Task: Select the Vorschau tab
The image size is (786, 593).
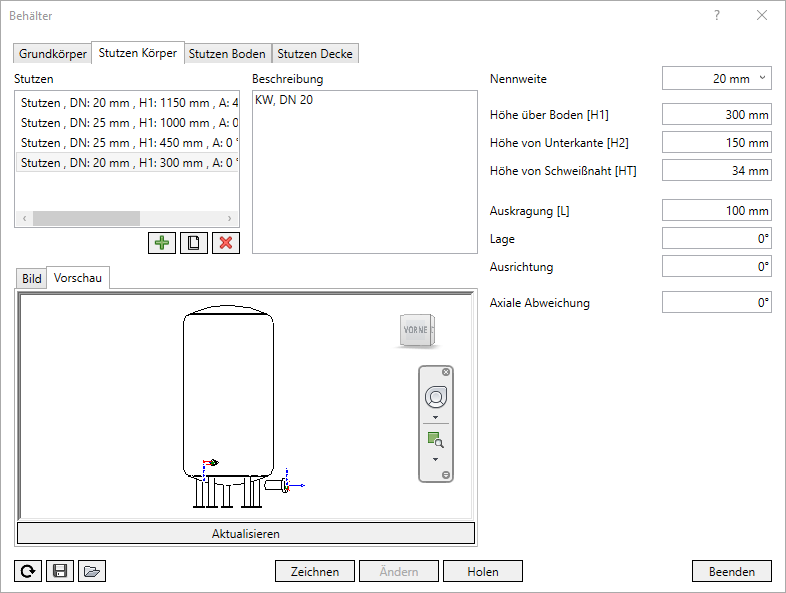Action: tap(78, 278)
